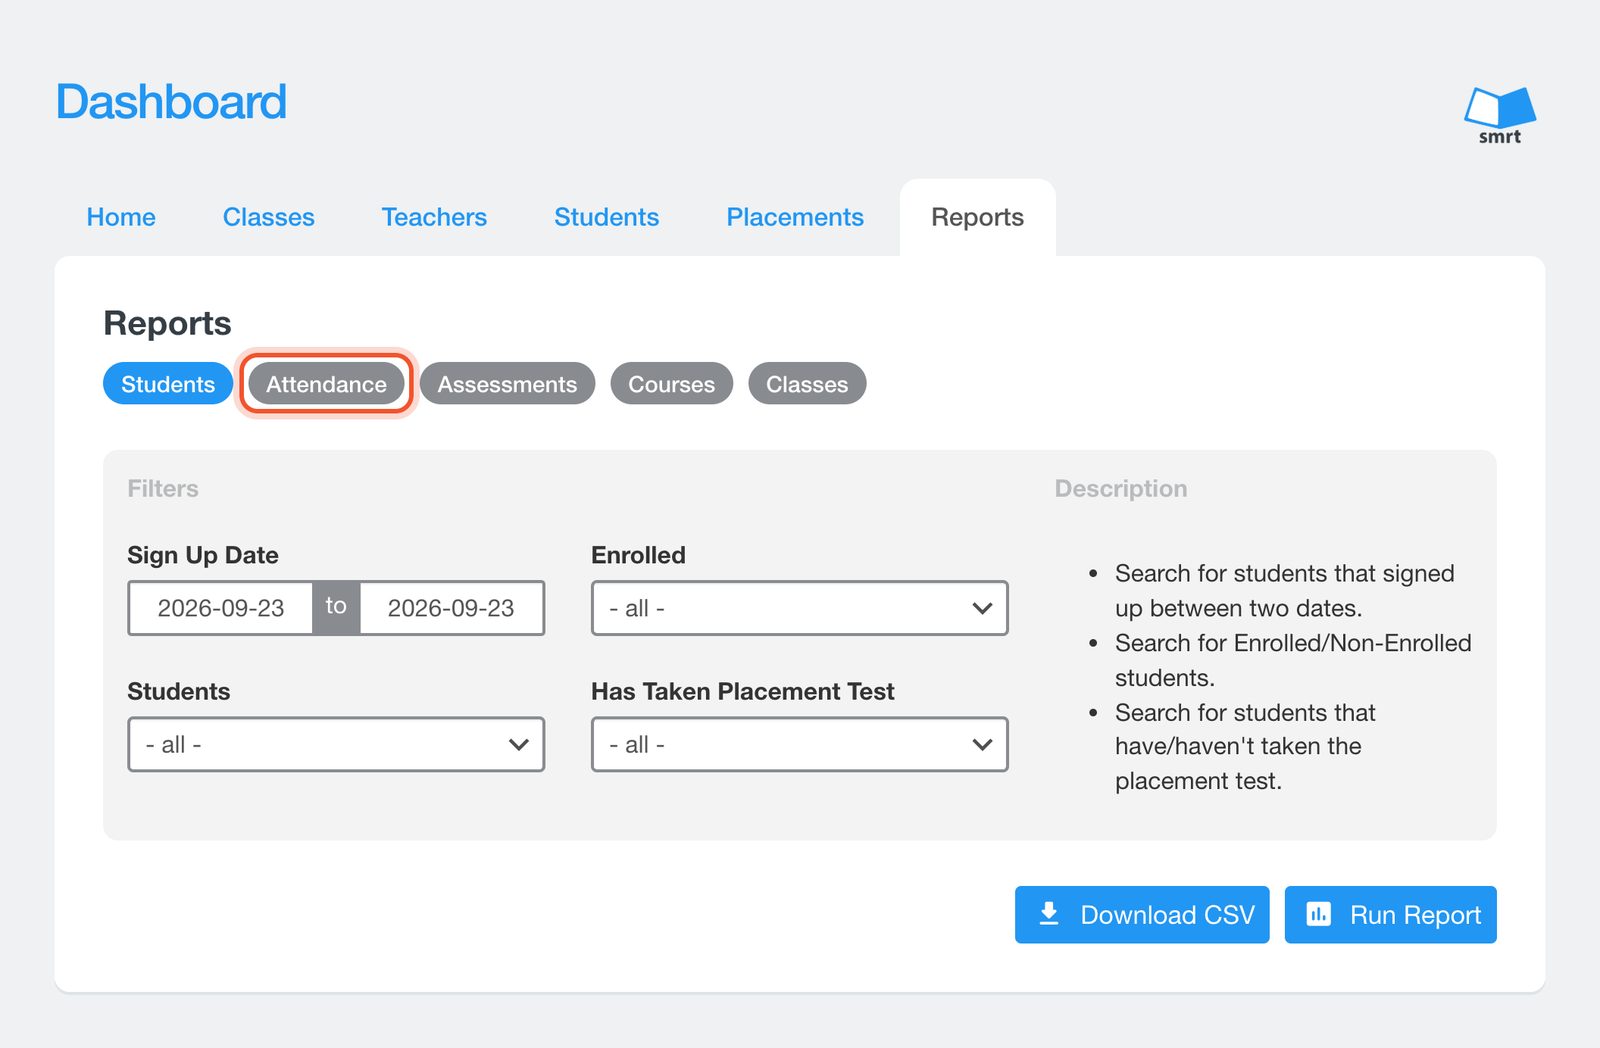1600x1048 pixels.
Task: Click the placement test description bullet
Action: point(1245,746)
